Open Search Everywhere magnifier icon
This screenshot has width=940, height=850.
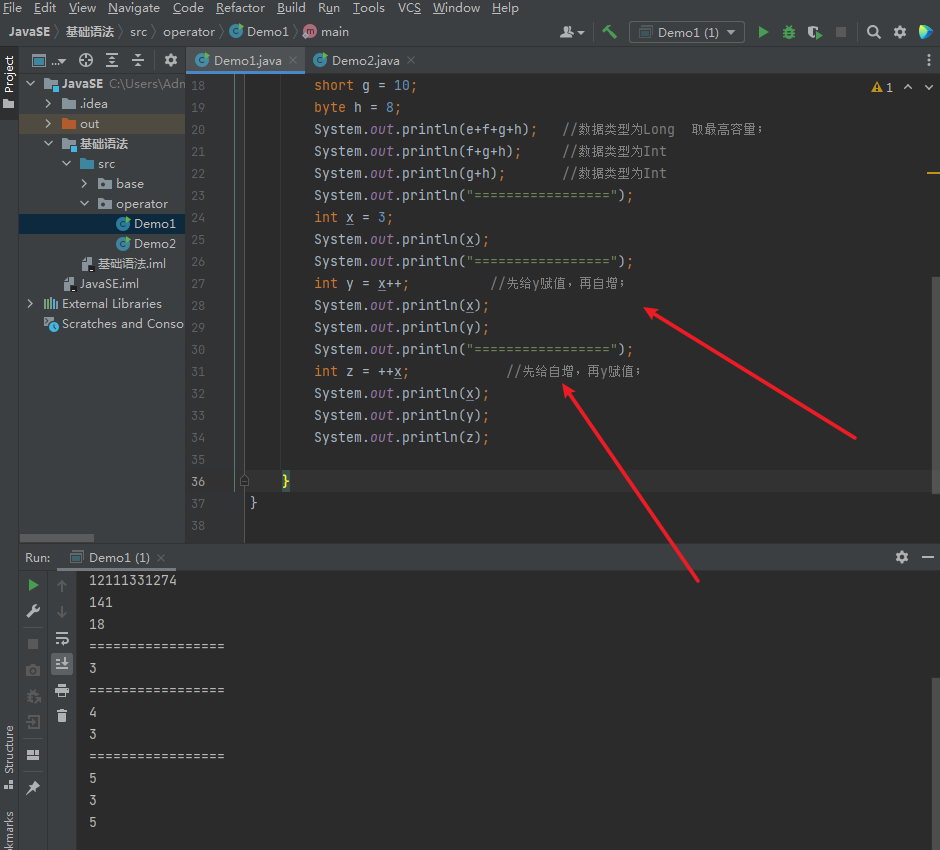pos(873,32)
